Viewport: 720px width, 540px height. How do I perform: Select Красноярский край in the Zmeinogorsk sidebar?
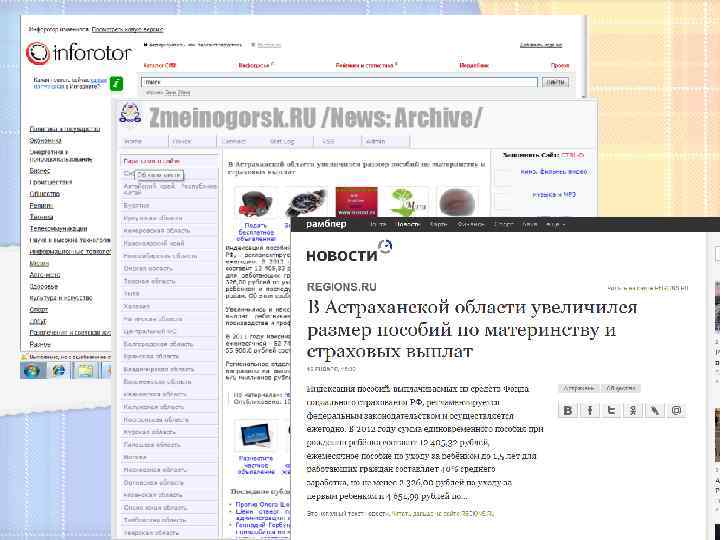click(x=153, y=243)
